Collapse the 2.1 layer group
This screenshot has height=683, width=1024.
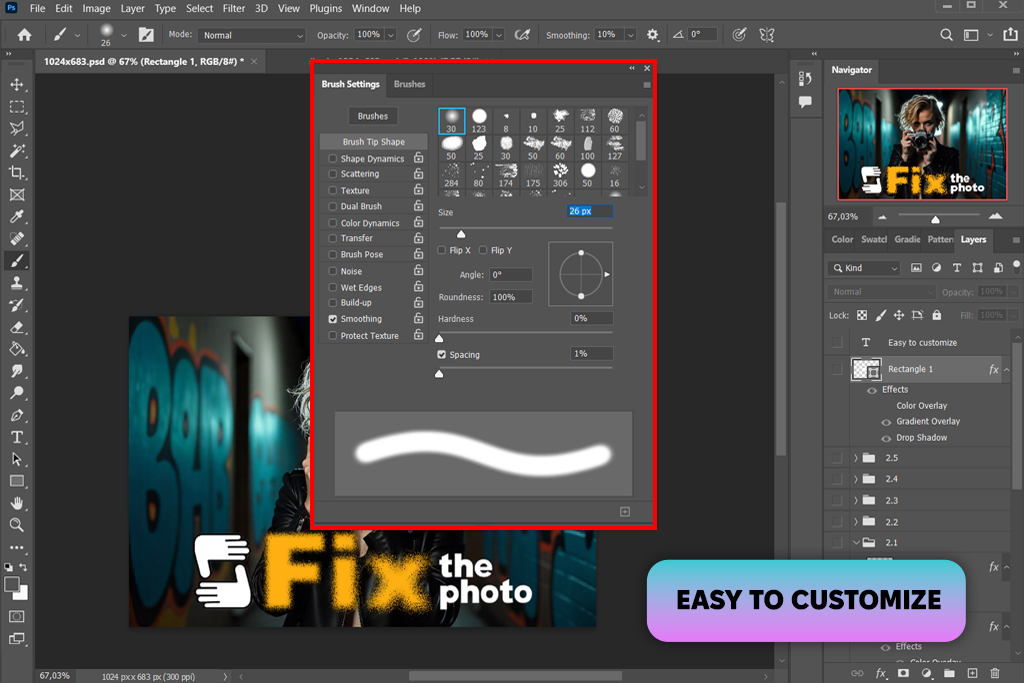856,543
